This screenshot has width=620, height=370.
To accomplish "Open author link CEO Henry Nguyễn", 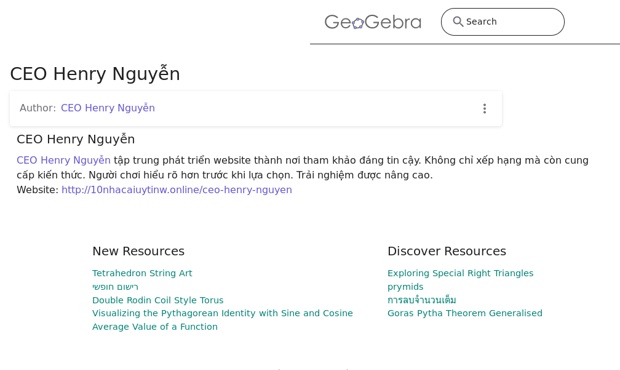I will pyautogui.click(x=108, y=108).
